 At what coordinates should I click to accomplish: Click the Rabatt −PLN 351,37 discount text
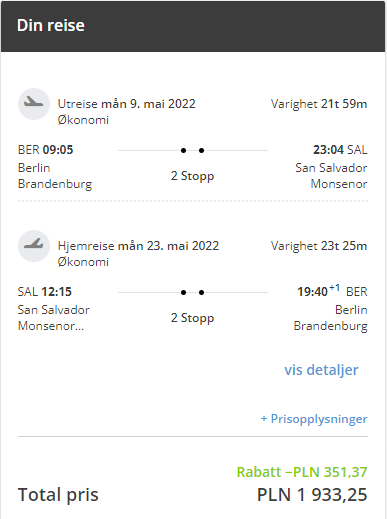pyautogui.click(x=302, y=472)
